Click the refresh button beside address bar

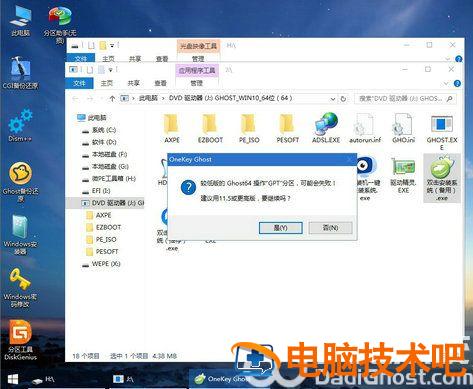pos(343,99)
